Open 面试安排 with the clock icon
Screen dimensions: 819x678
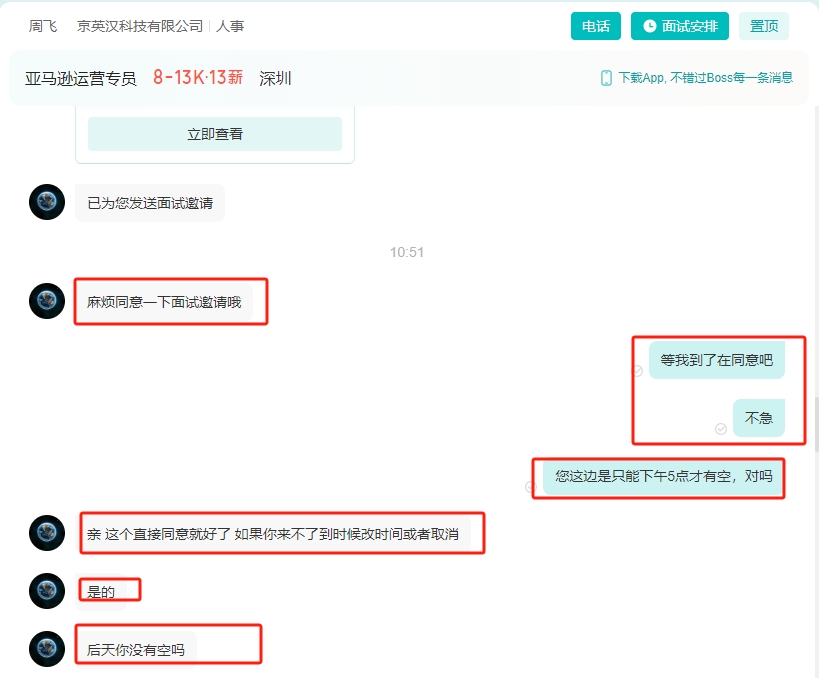click(x=680, y=26)
